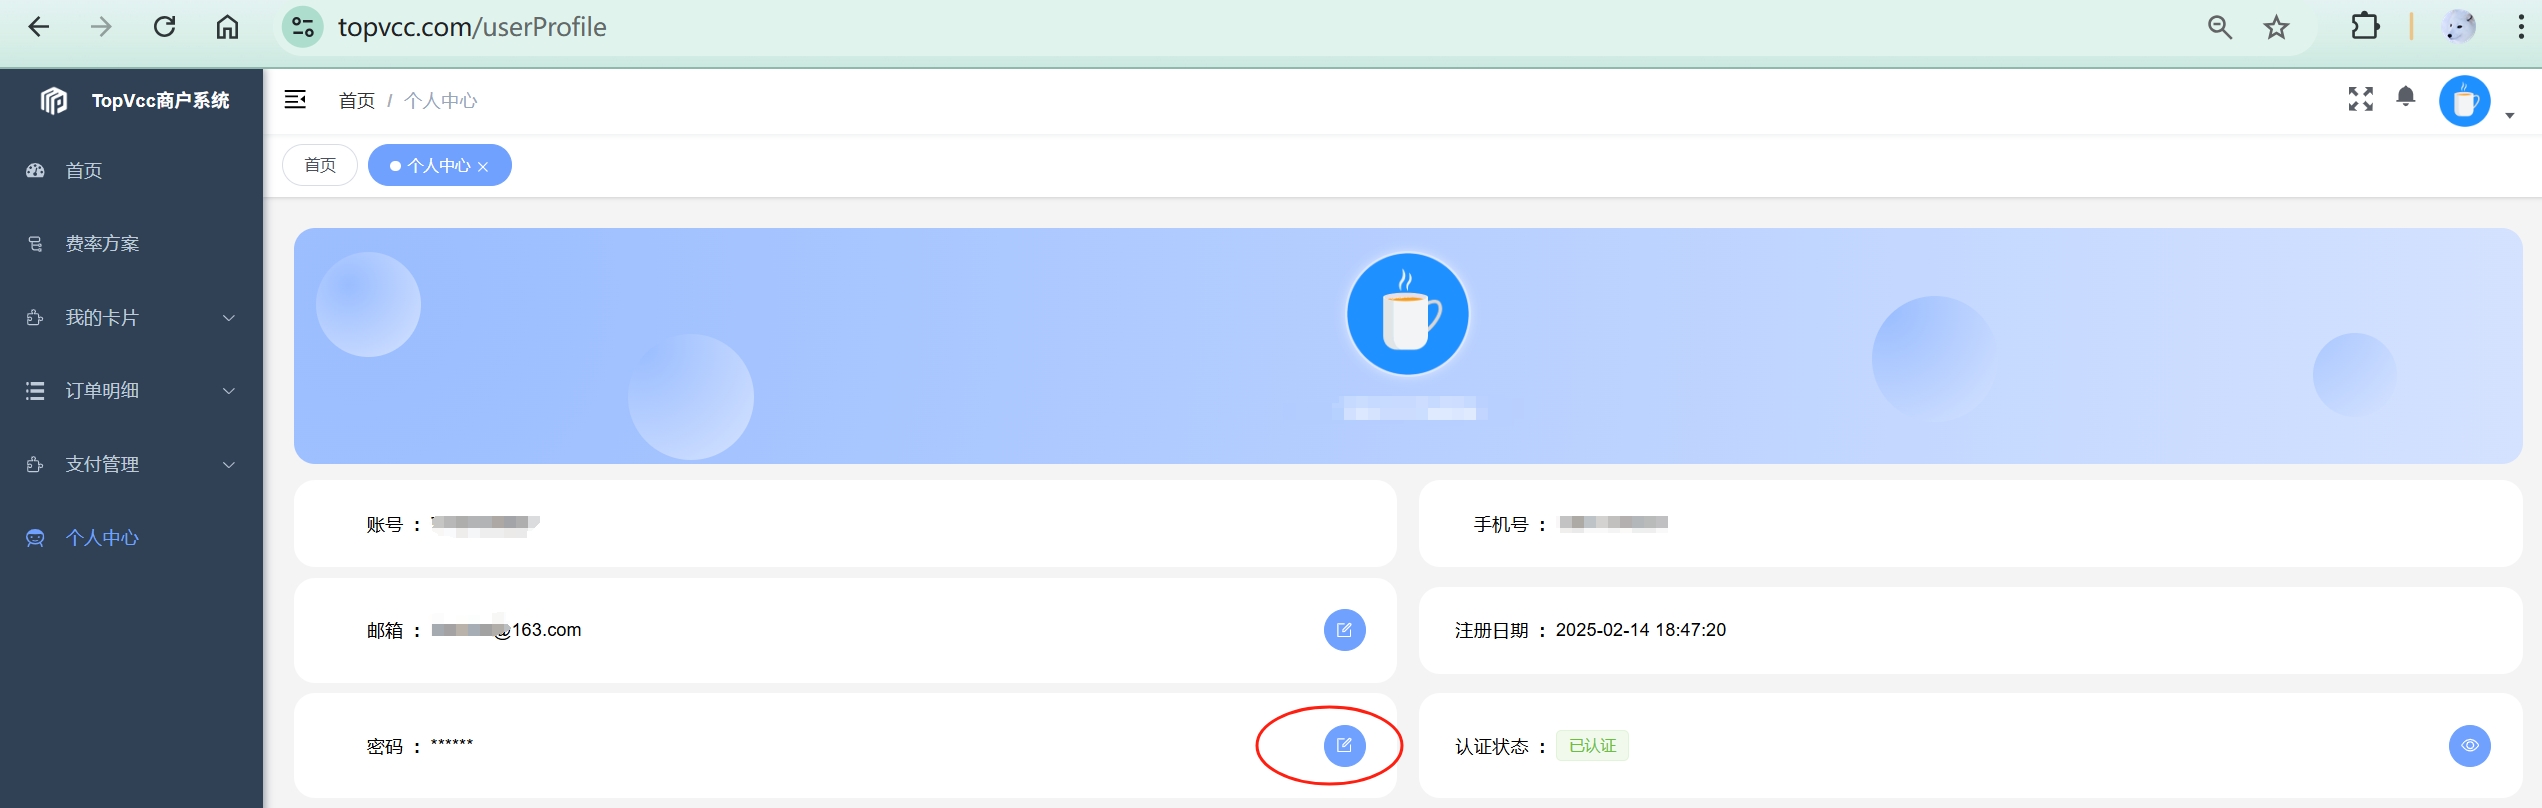Collapse the sidebar with hamburger icon
Image resolution: width=2542 pixels, height=808 pixels.
pos(295,99)
